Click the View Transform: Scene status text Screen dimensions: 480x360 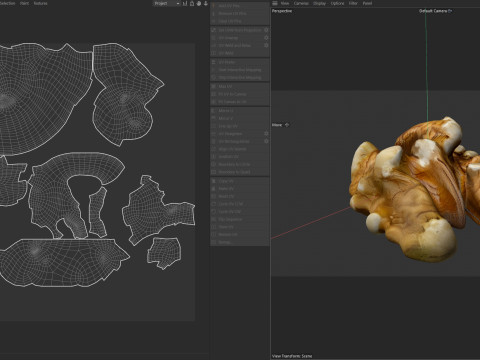point(292,356)
